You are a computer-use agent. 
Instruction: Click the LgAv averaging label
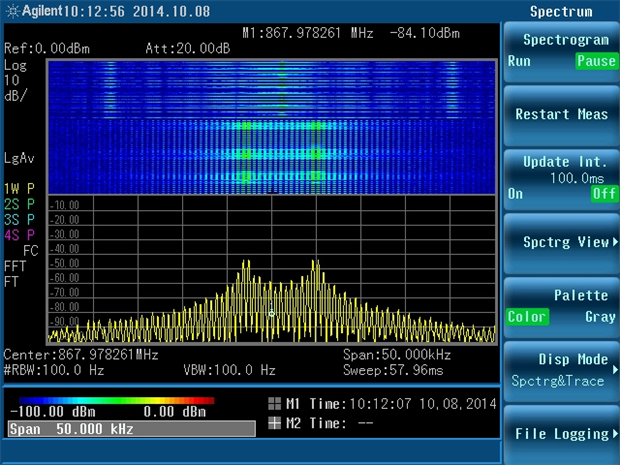pos(19,159)
